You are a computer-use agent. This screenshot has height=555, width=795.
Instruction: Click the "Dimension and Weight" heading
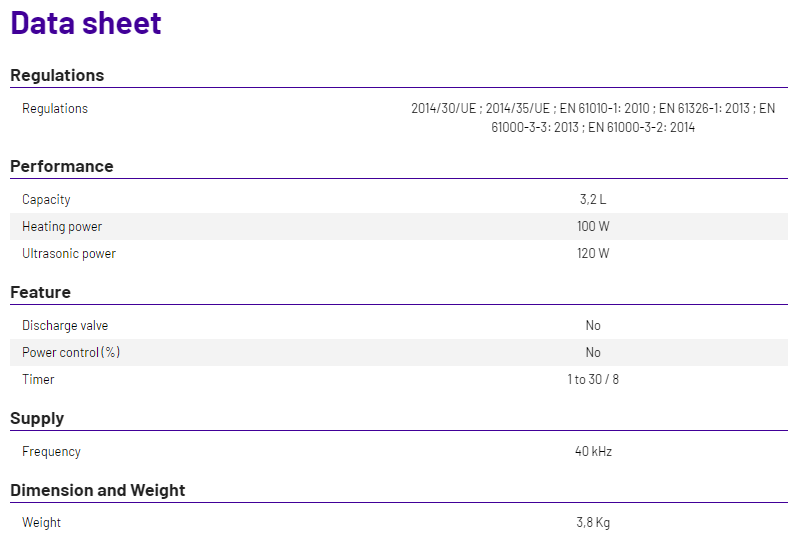pyautogui.click(x=98, y=490)
